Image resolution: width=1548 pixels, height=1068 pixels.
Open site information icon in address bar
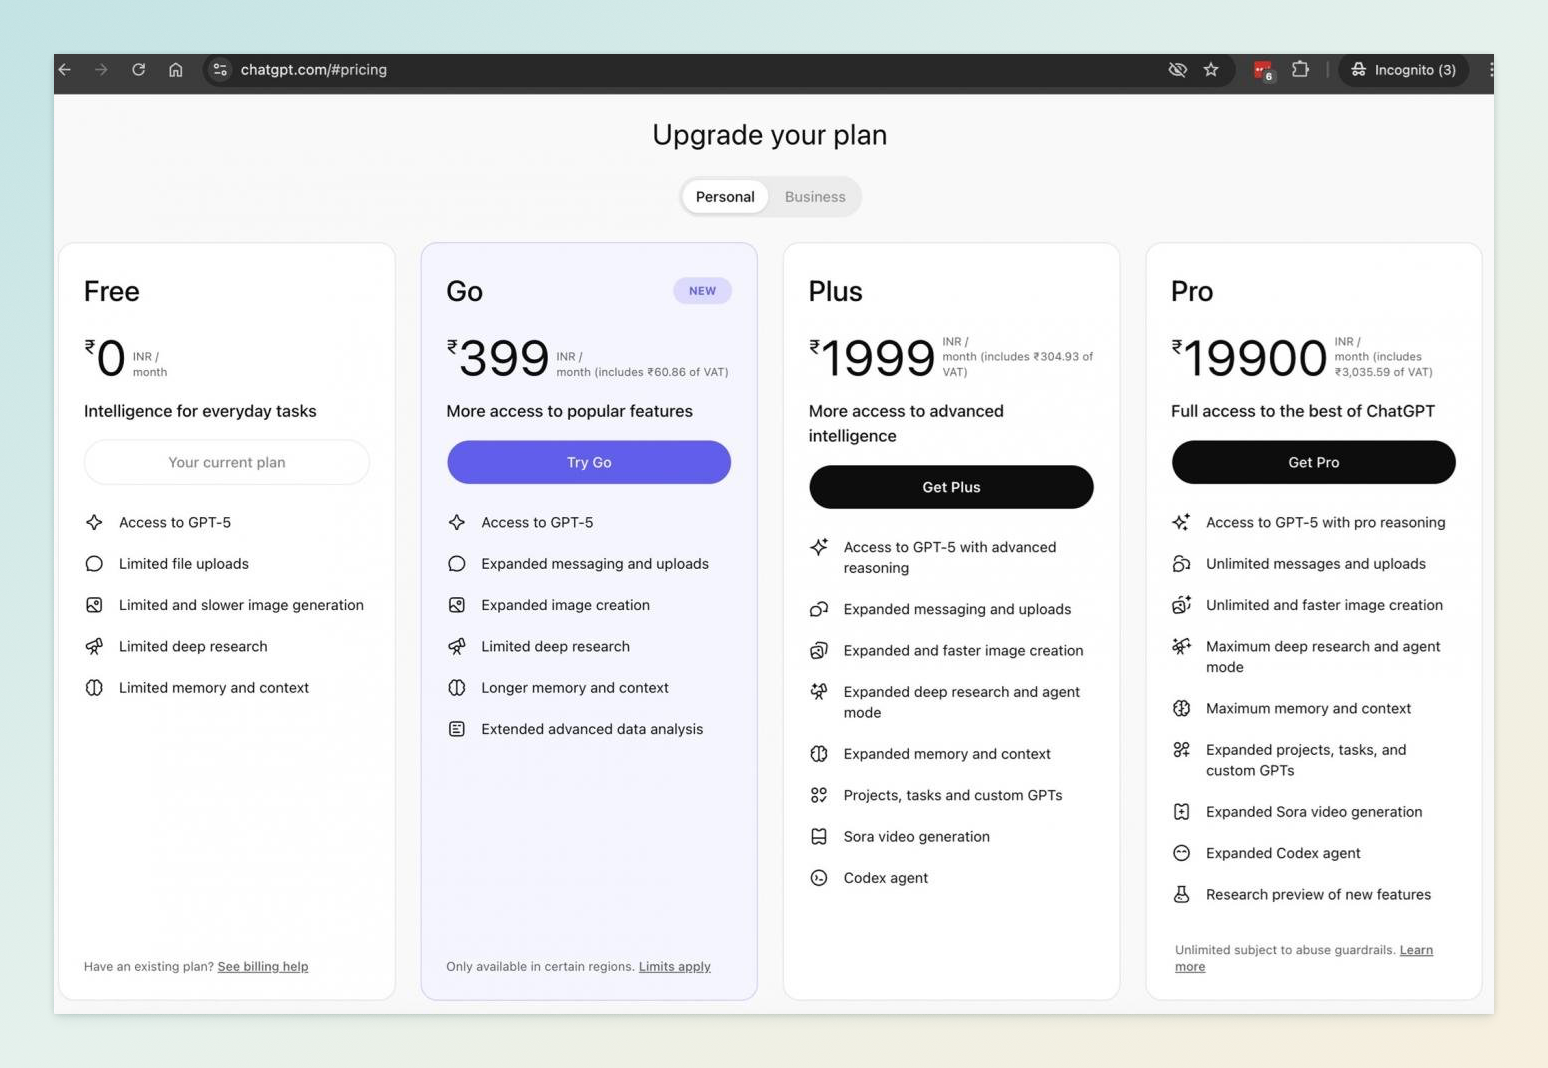point(220,70)
